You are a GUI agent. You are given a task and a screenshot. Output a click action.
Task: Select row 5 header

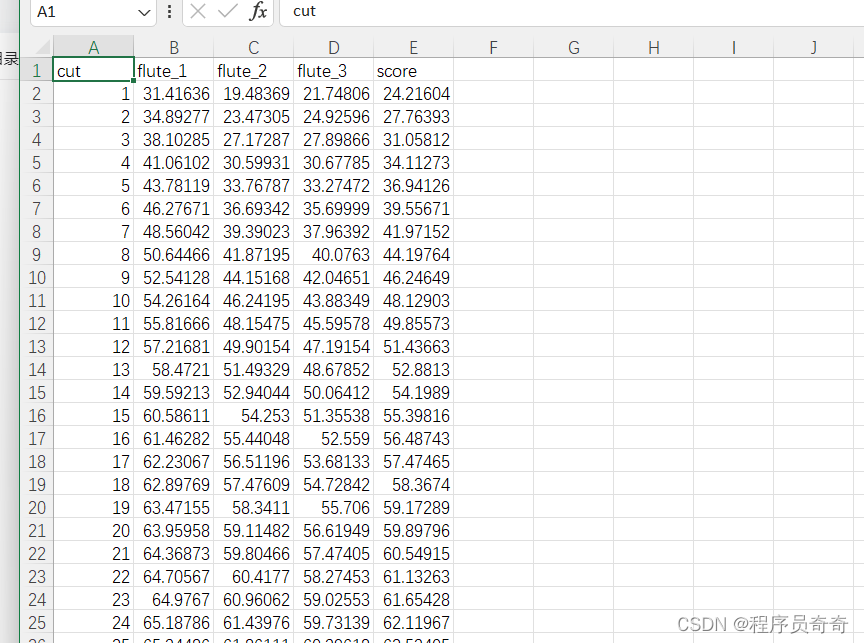point(36,163)
